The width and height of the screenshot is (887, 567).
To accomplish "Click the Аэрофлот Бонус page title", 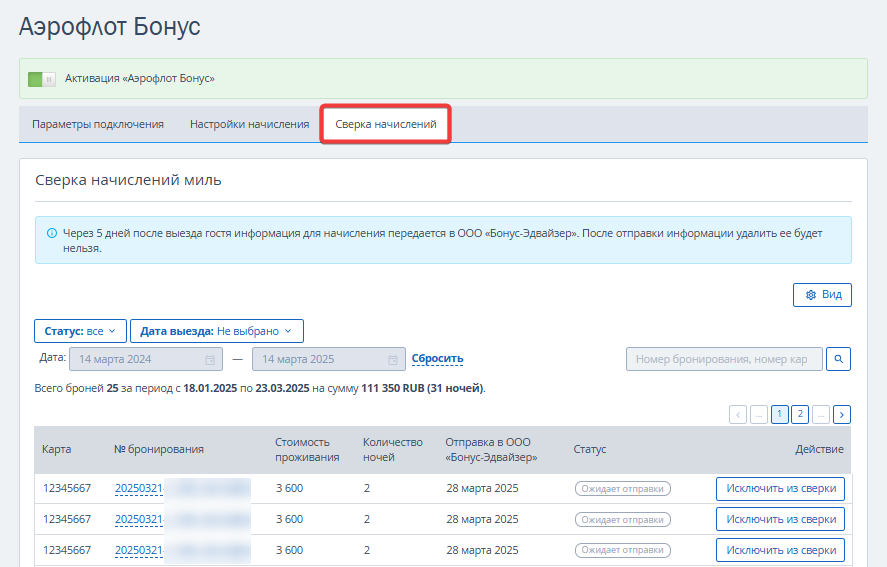I will (x=110, y=27).
